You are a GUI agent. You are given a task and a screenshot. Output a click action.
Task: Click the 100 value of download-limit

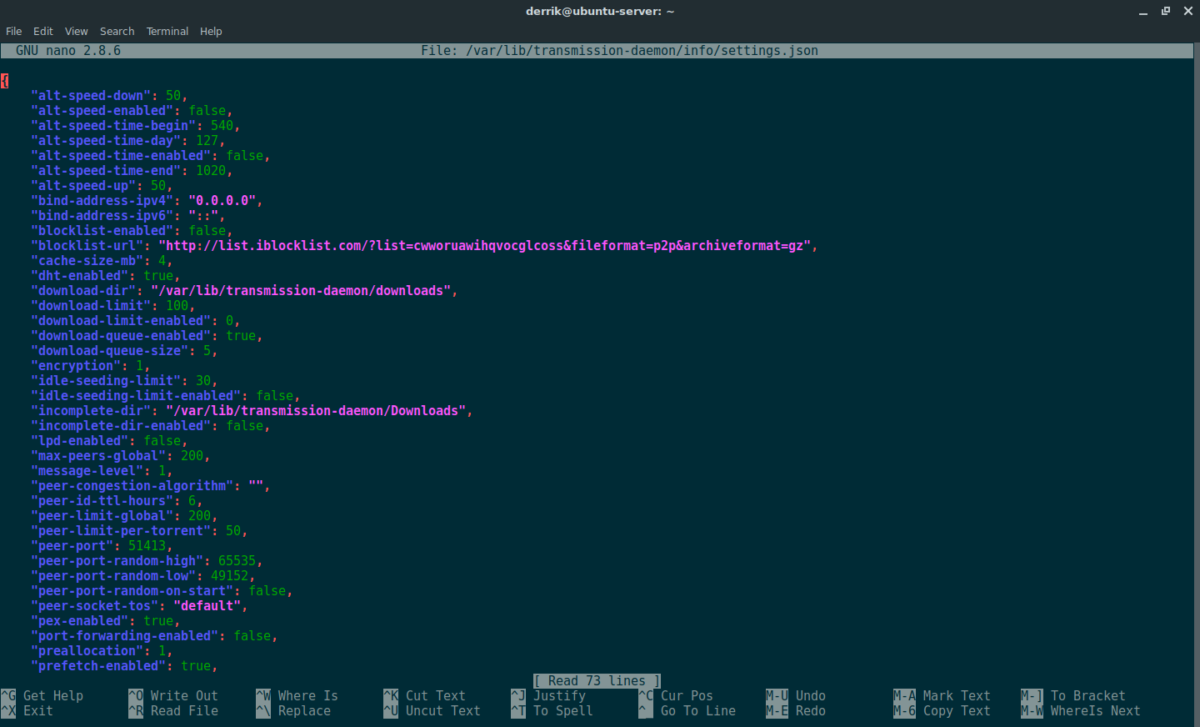tap(177, 306)
